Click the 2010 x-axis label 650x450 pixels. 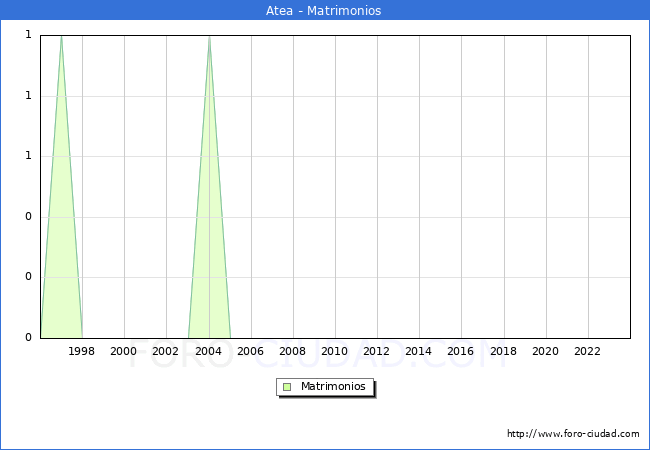(x=335, y=351)
